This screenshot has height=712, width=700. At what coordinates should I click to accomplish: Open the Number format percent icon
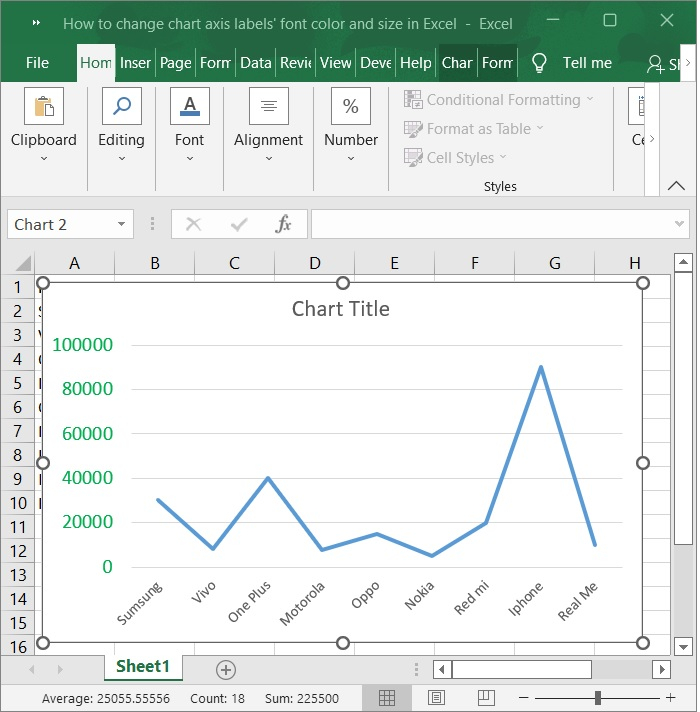(x=351, y=106)
